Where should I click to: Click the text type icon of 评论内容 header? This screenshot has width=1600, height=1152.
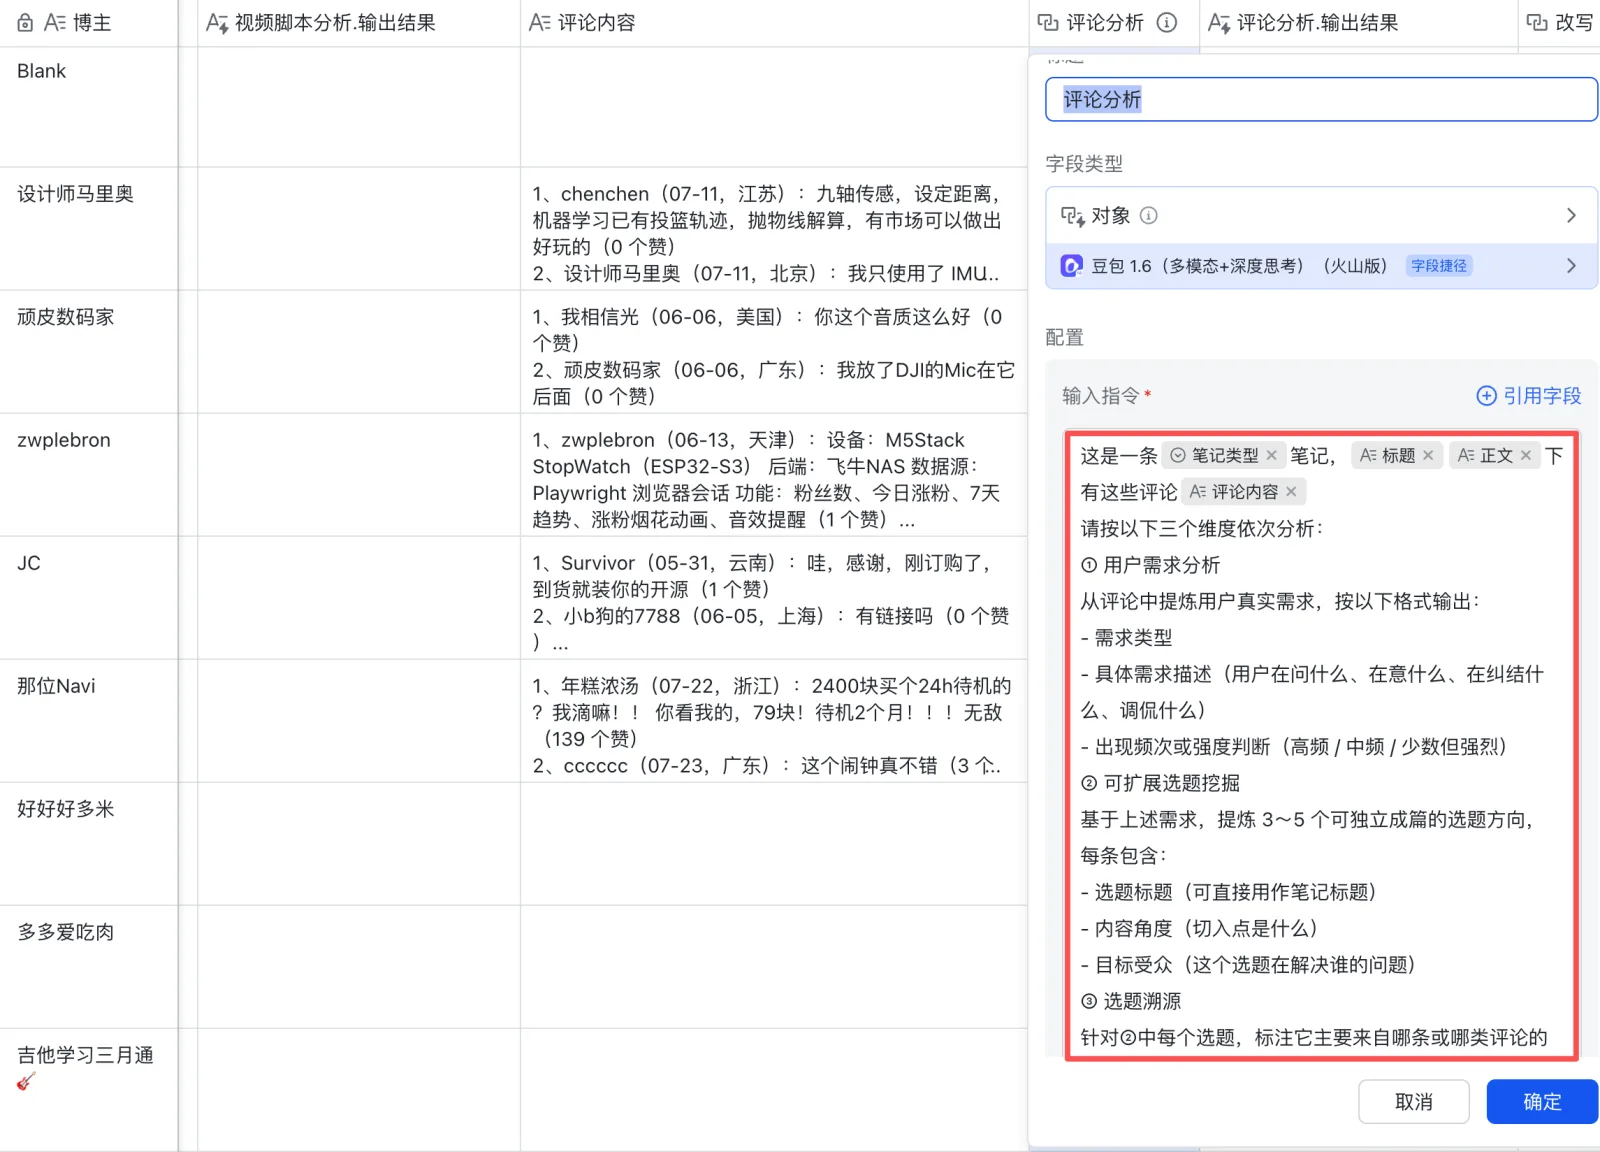[540, 23]
